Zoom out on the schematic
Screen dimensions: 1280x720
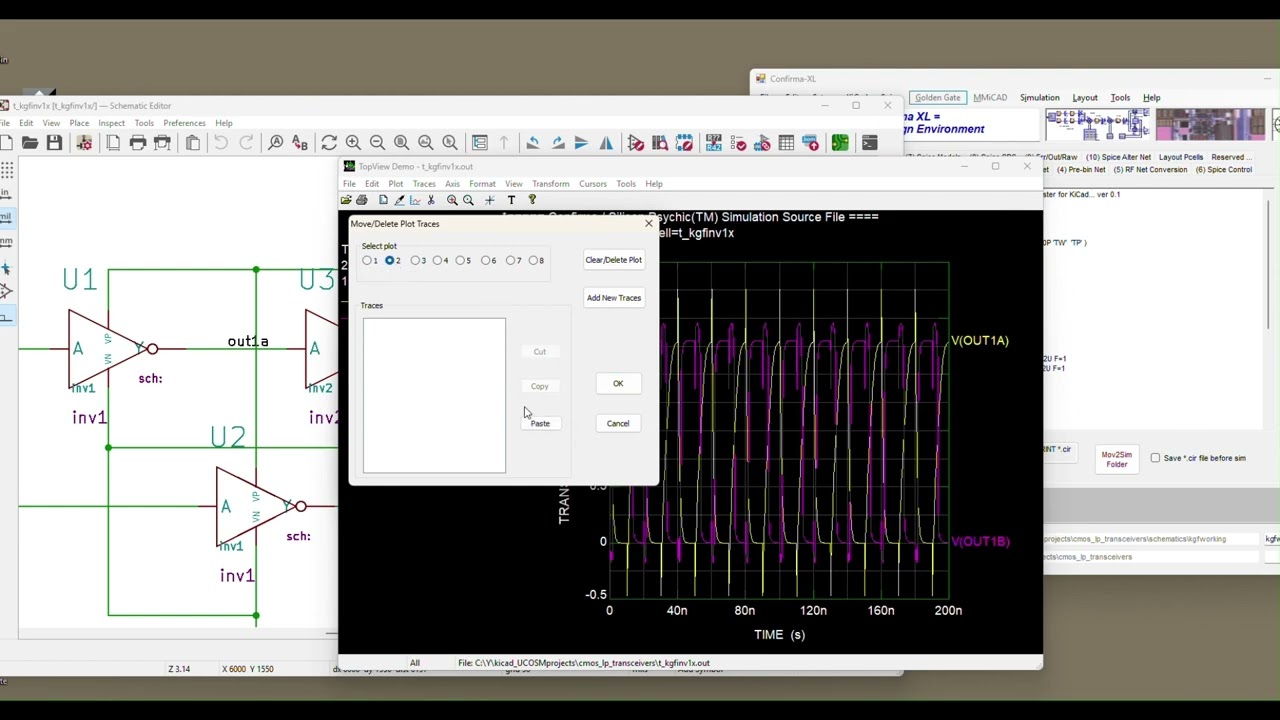pyautogui.click(x=377, y=143)
